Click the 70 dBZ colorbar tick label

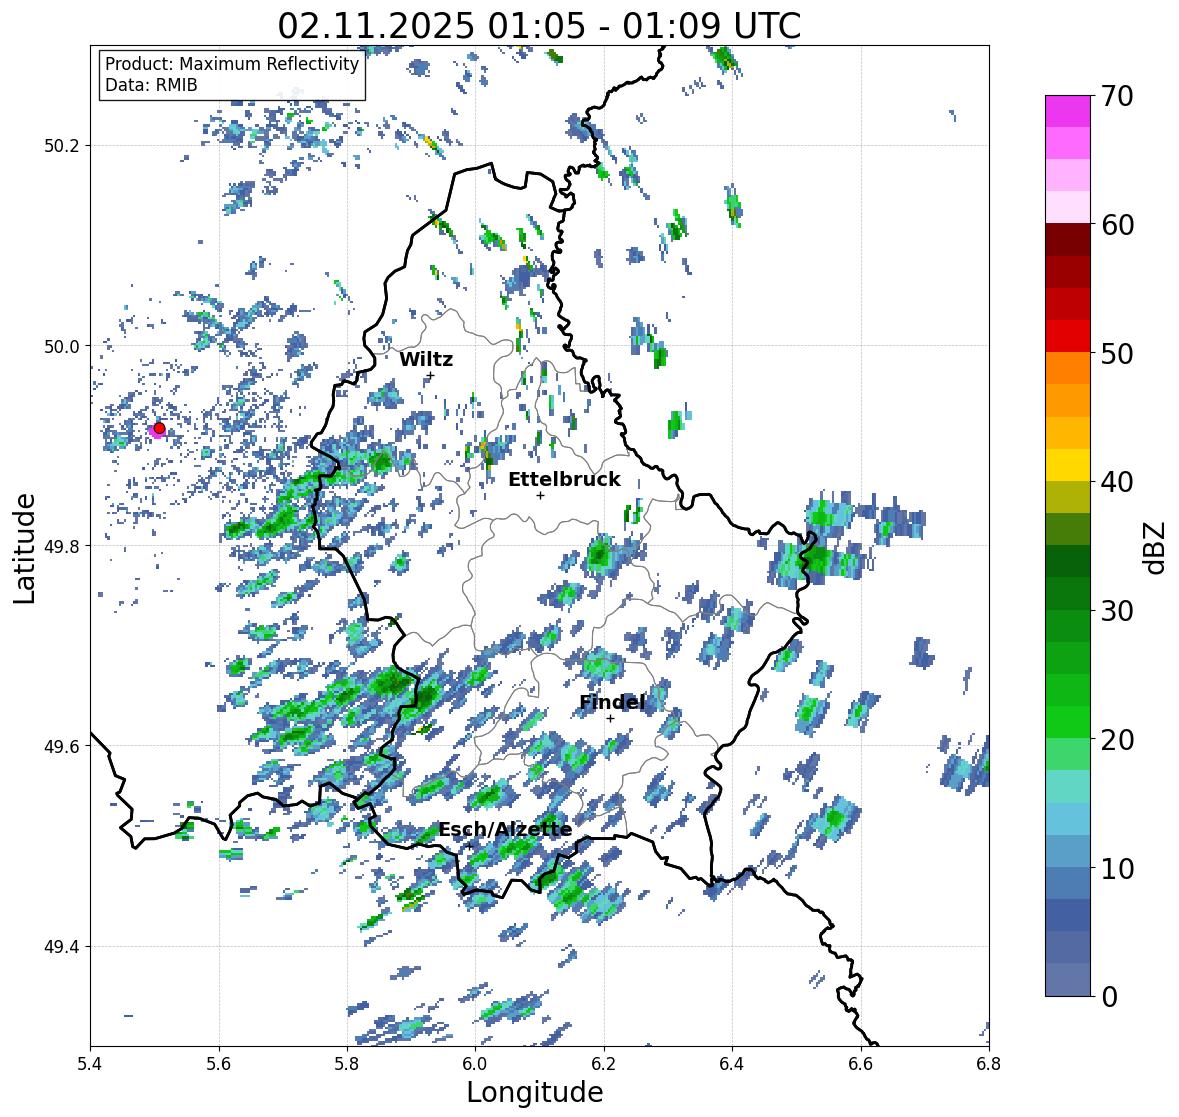(1117, 96)
